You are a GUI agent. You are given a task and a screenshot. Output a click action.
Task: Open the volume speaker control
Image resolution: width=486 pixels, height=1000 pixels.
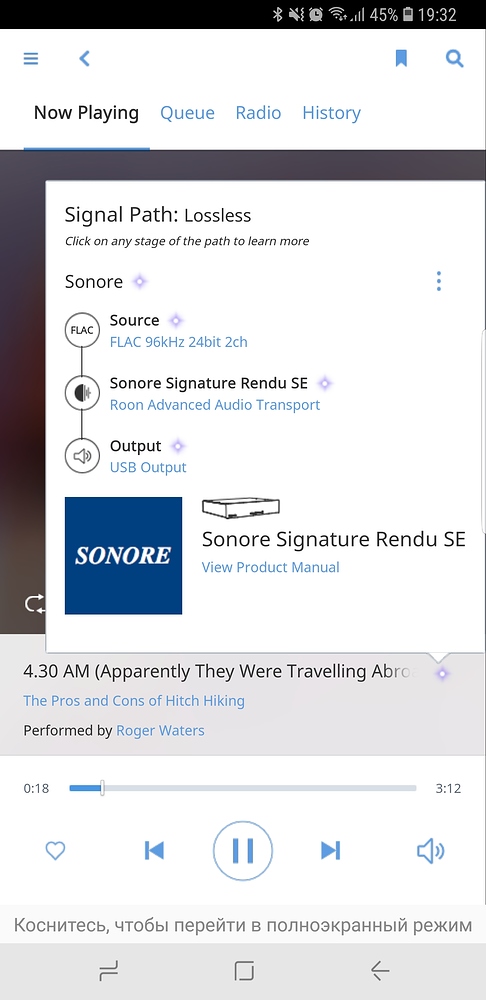(431, 851)
